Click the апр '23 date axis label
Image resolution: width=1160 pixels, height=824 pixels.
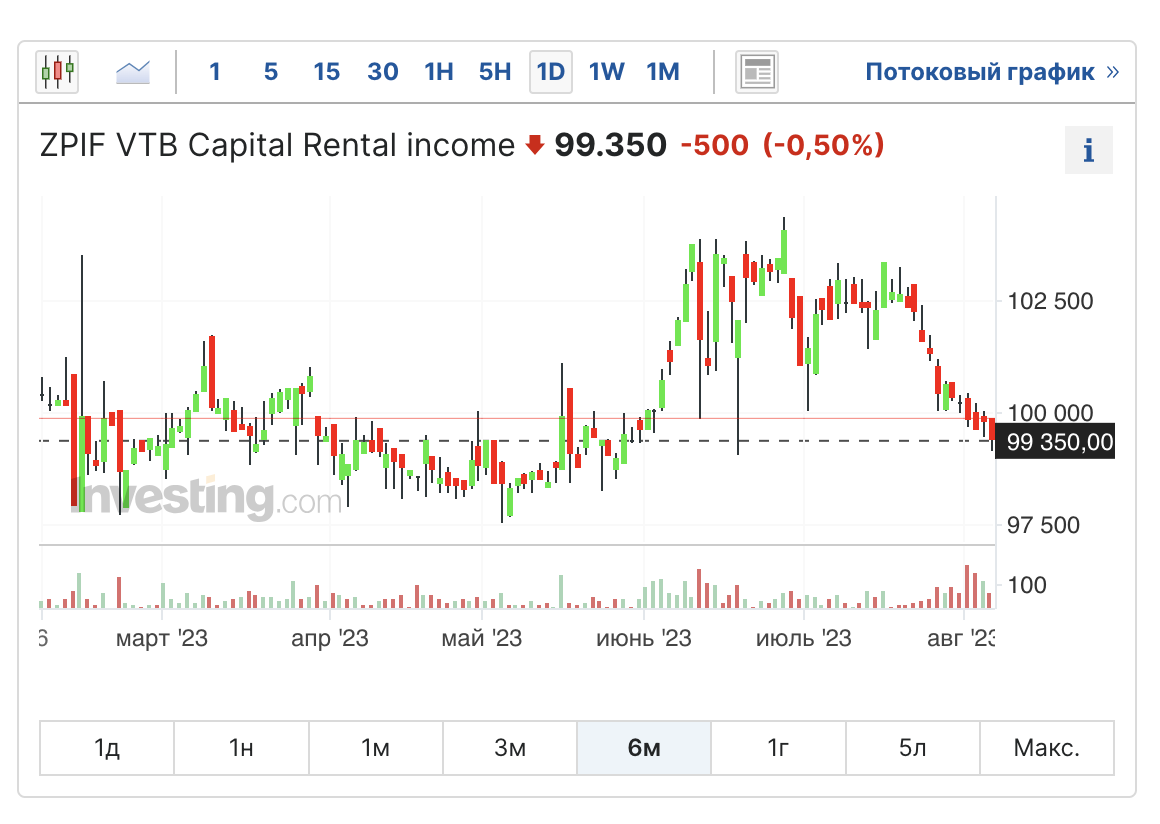pos(329,638)
